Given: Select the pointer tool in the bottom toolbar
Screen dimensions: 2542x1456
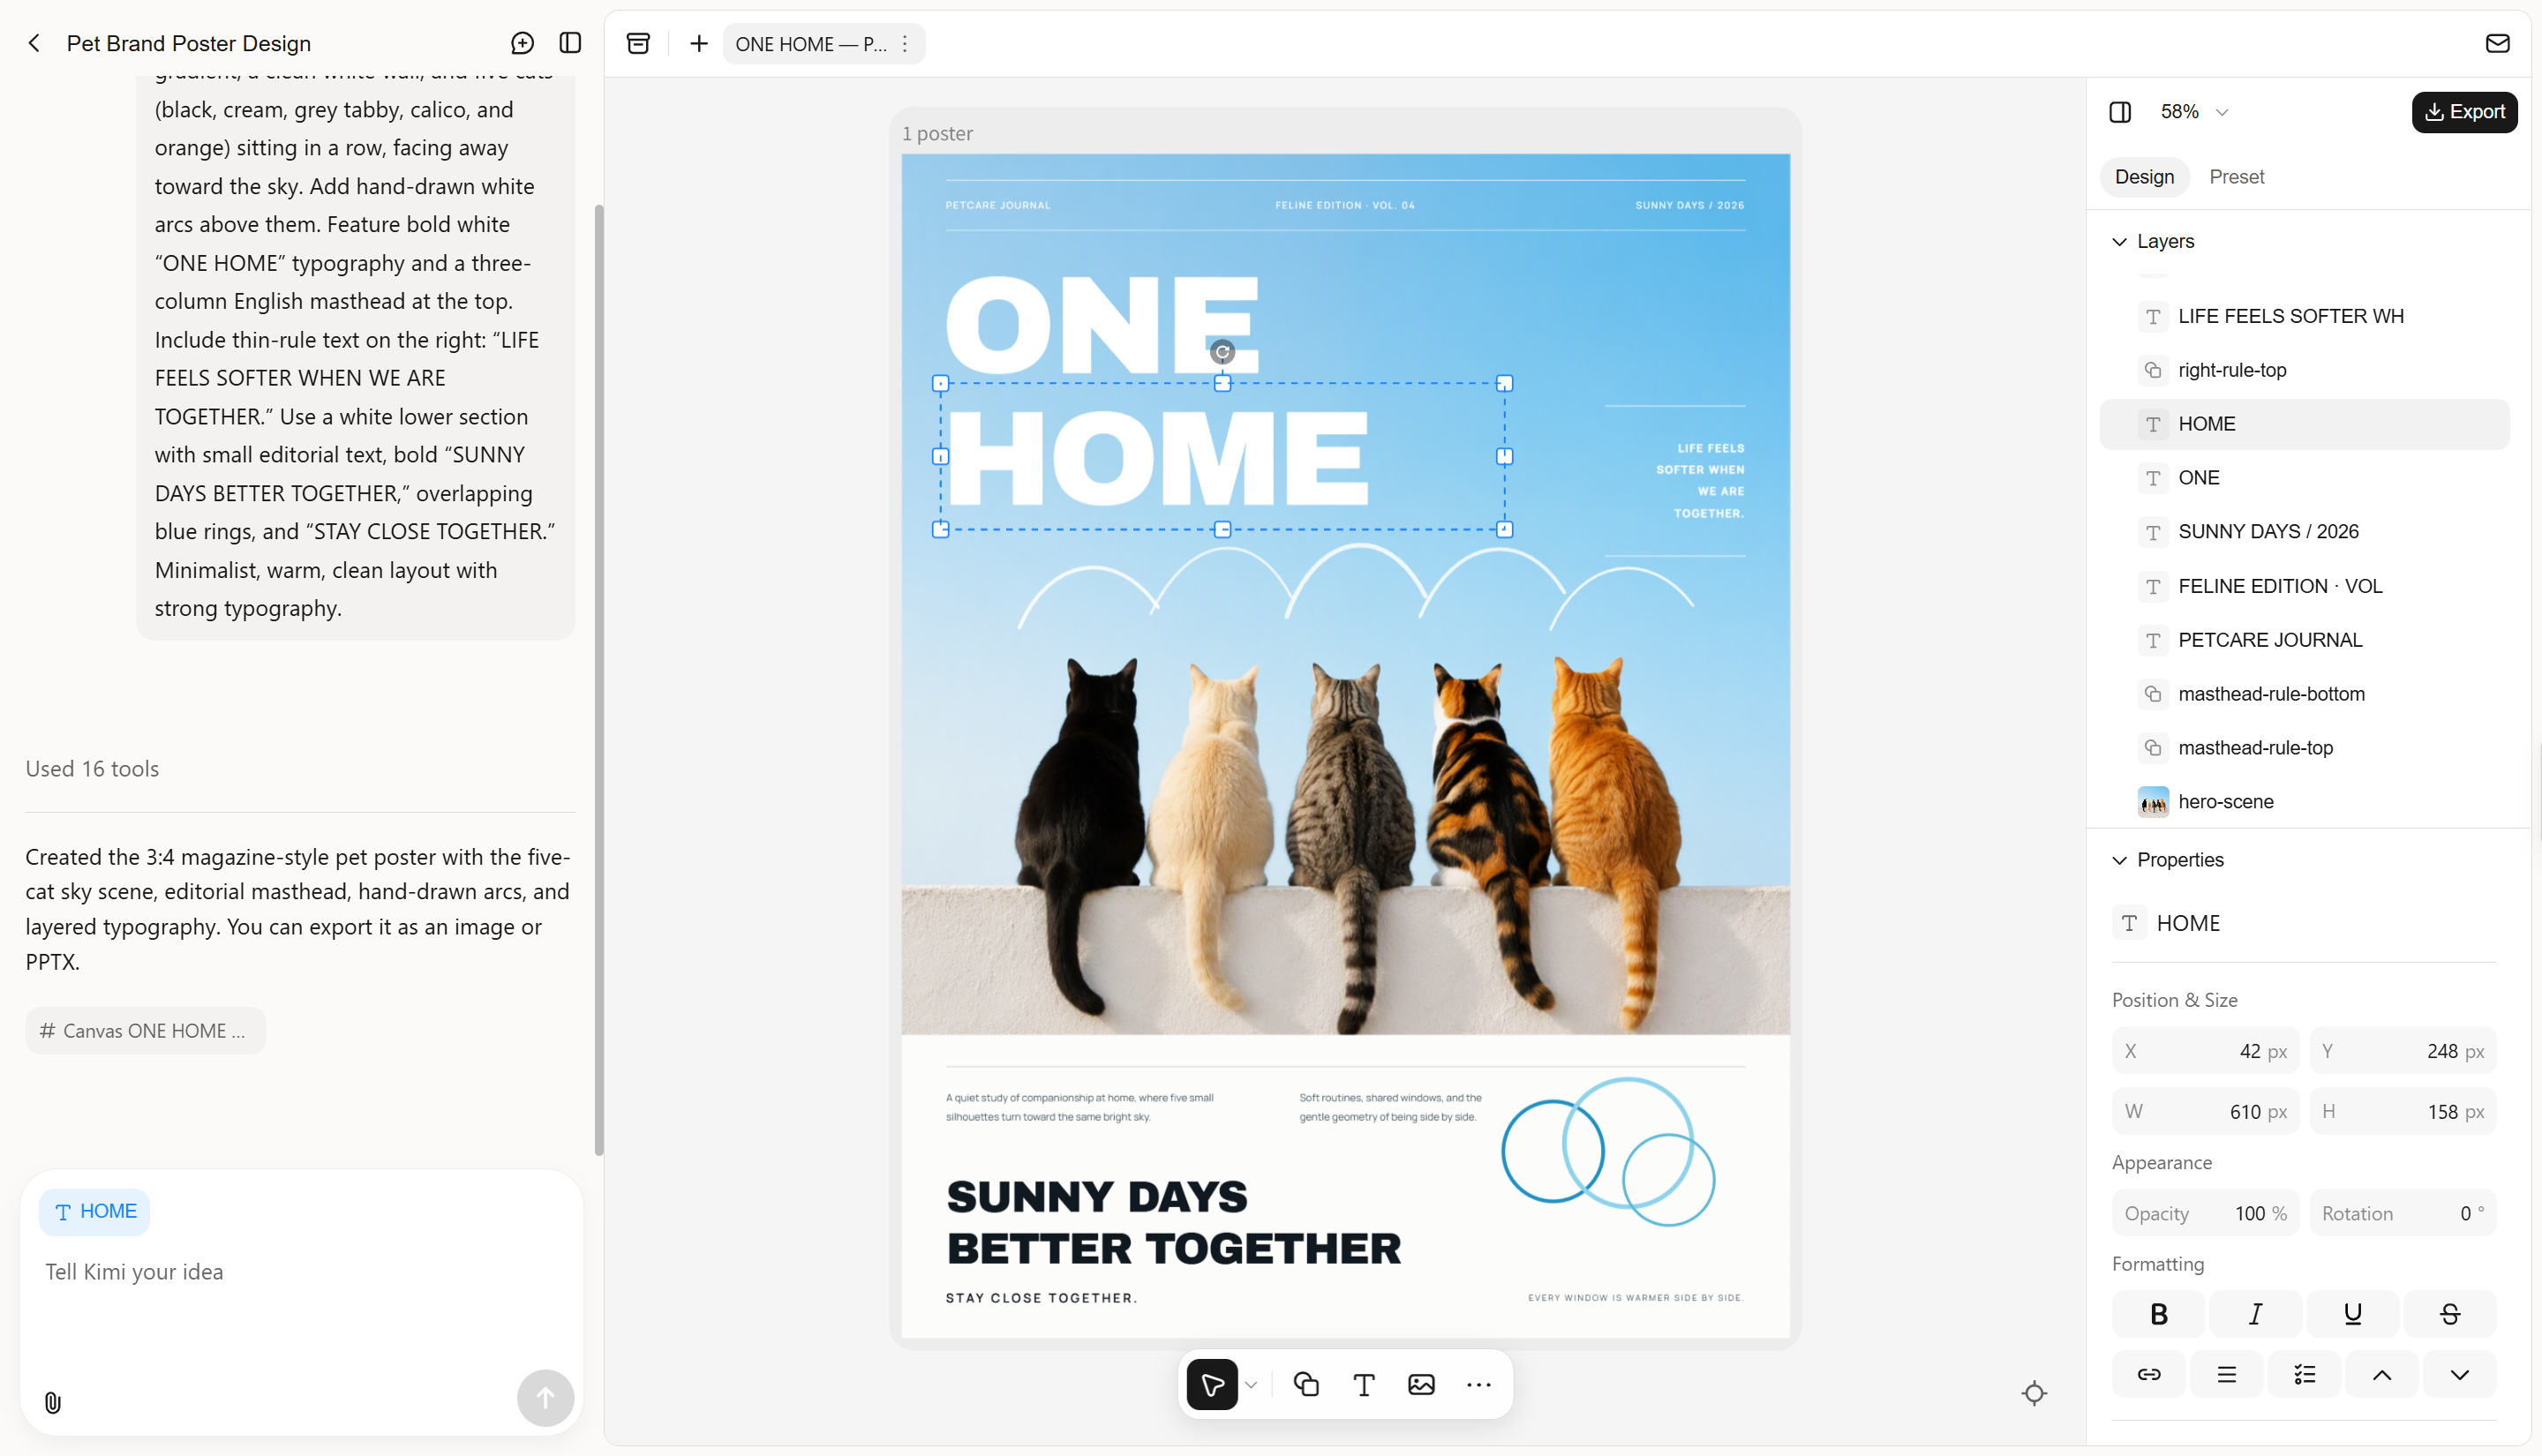Looking at the screenshot, I should tap(1212, 1384).
